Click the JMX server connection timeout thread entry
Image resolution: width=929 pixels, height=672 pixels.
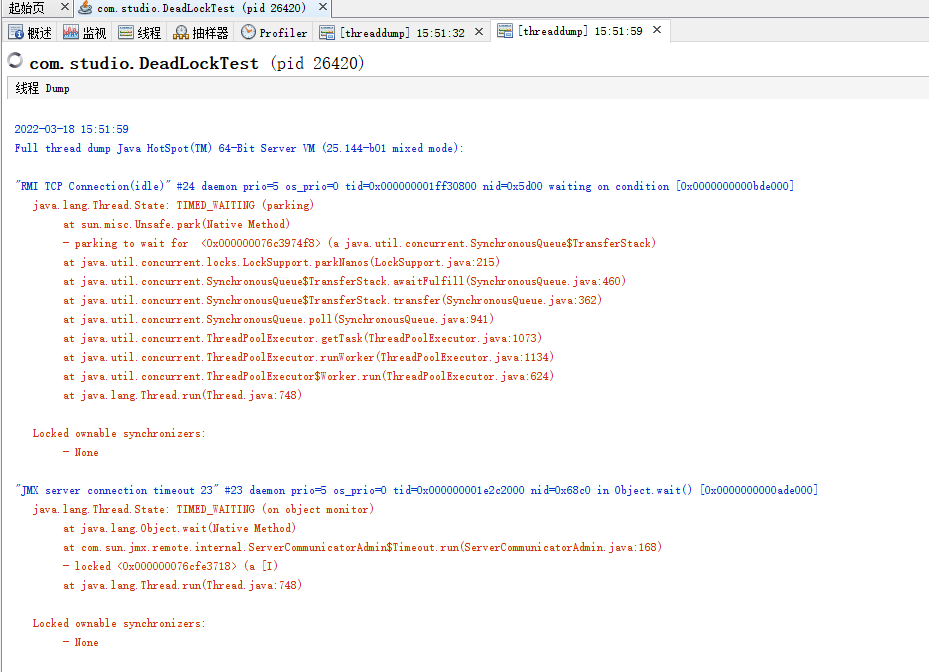point(200,490)
